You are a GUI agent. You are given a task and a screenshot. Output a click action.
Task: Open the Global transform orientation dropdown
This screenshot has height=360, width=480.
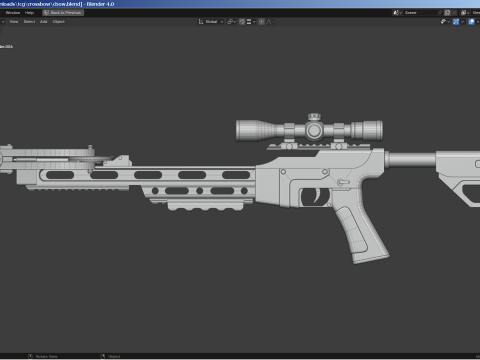[211, 22]
